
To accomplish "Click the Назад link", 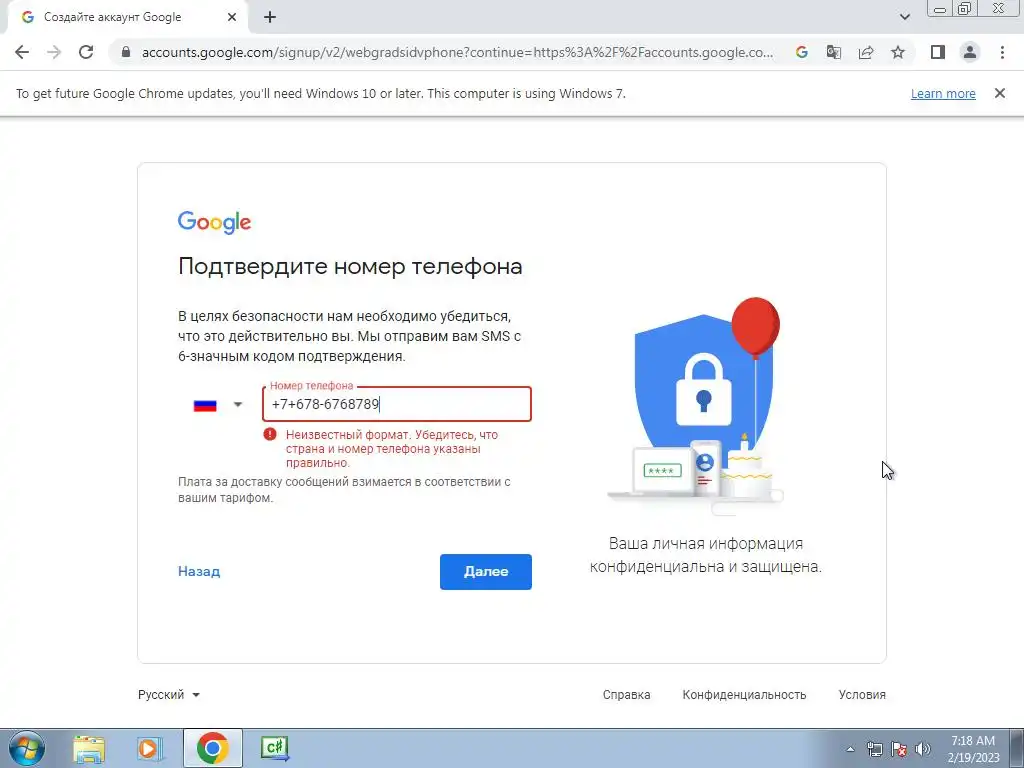I will coord(199,571).
